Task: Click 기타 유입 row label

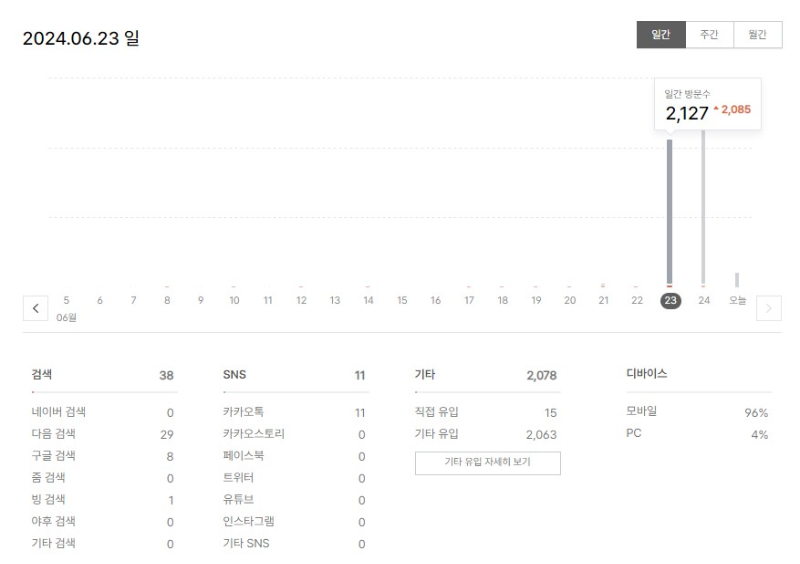Action: pyautogui.click(x=437, y=434)
